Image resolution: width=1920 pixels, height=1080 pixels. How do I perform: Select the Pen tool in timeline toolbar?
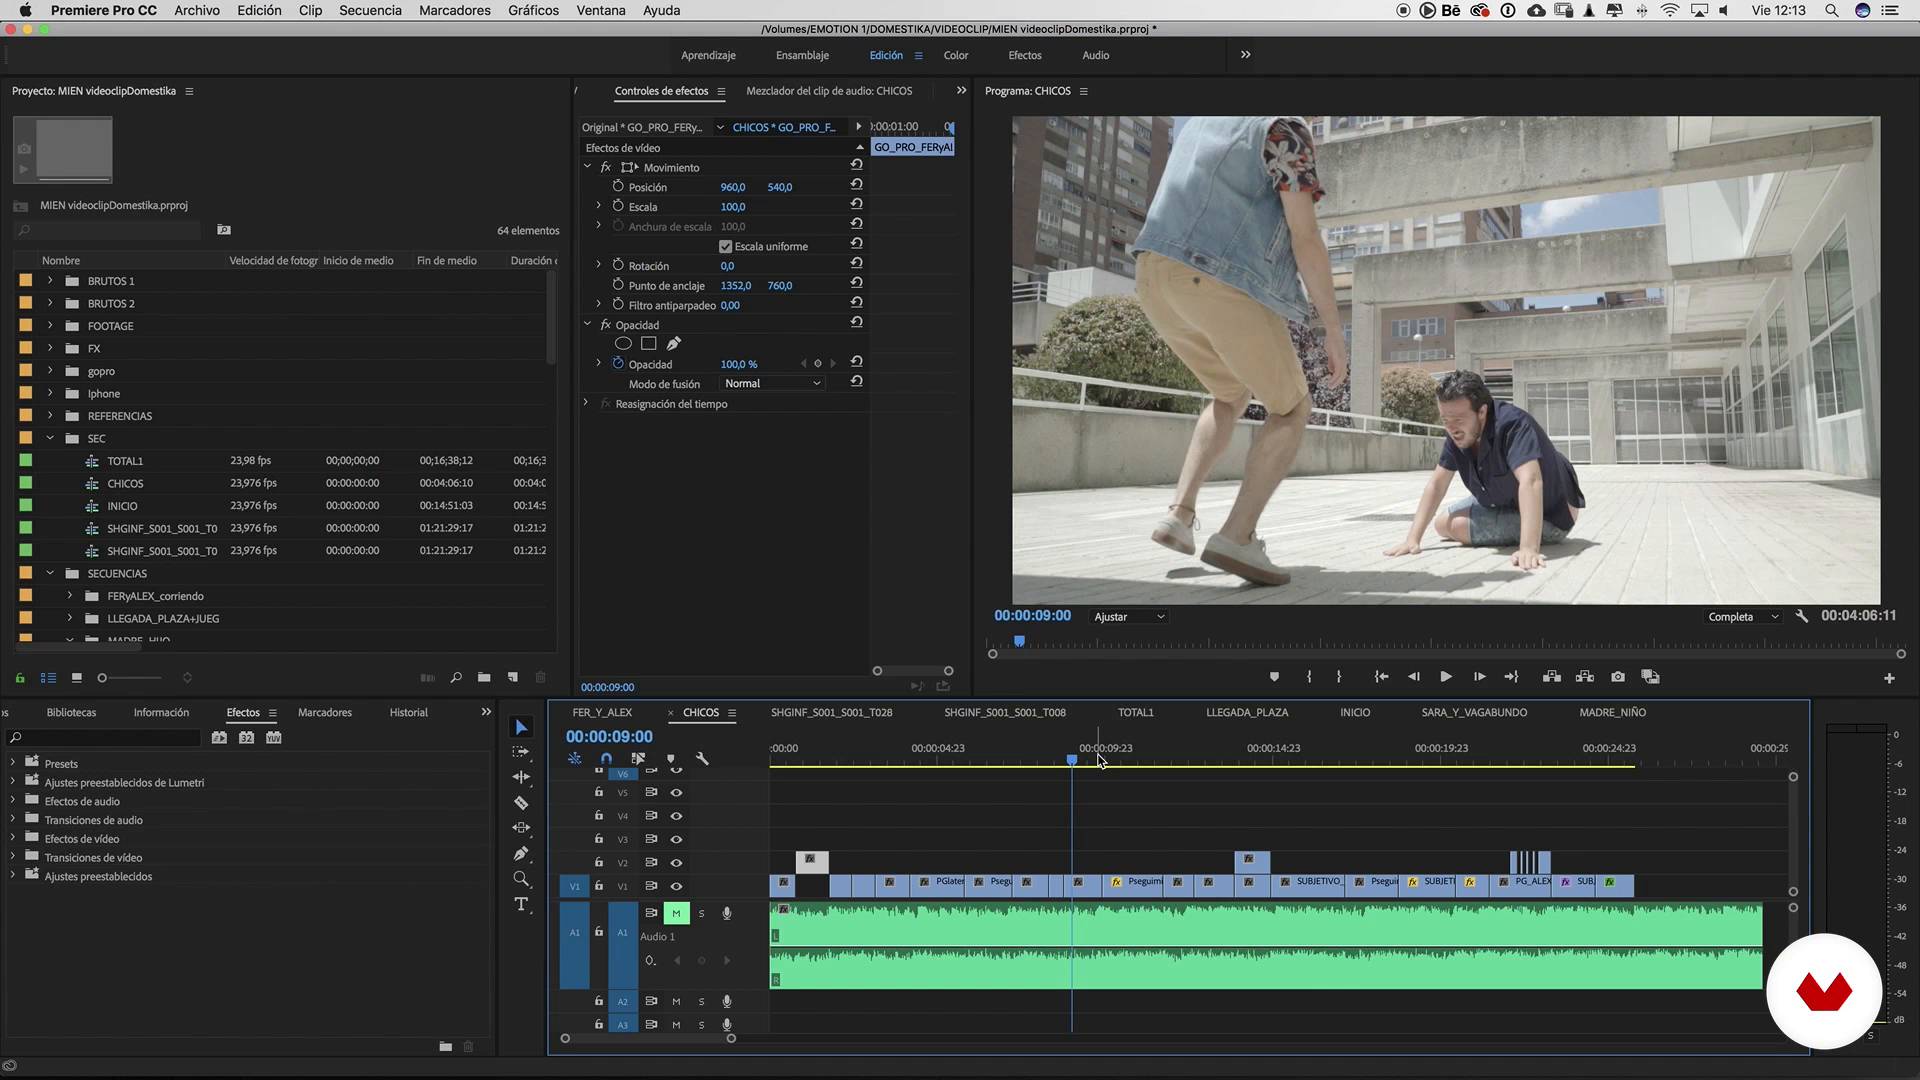tap(521, 853)
